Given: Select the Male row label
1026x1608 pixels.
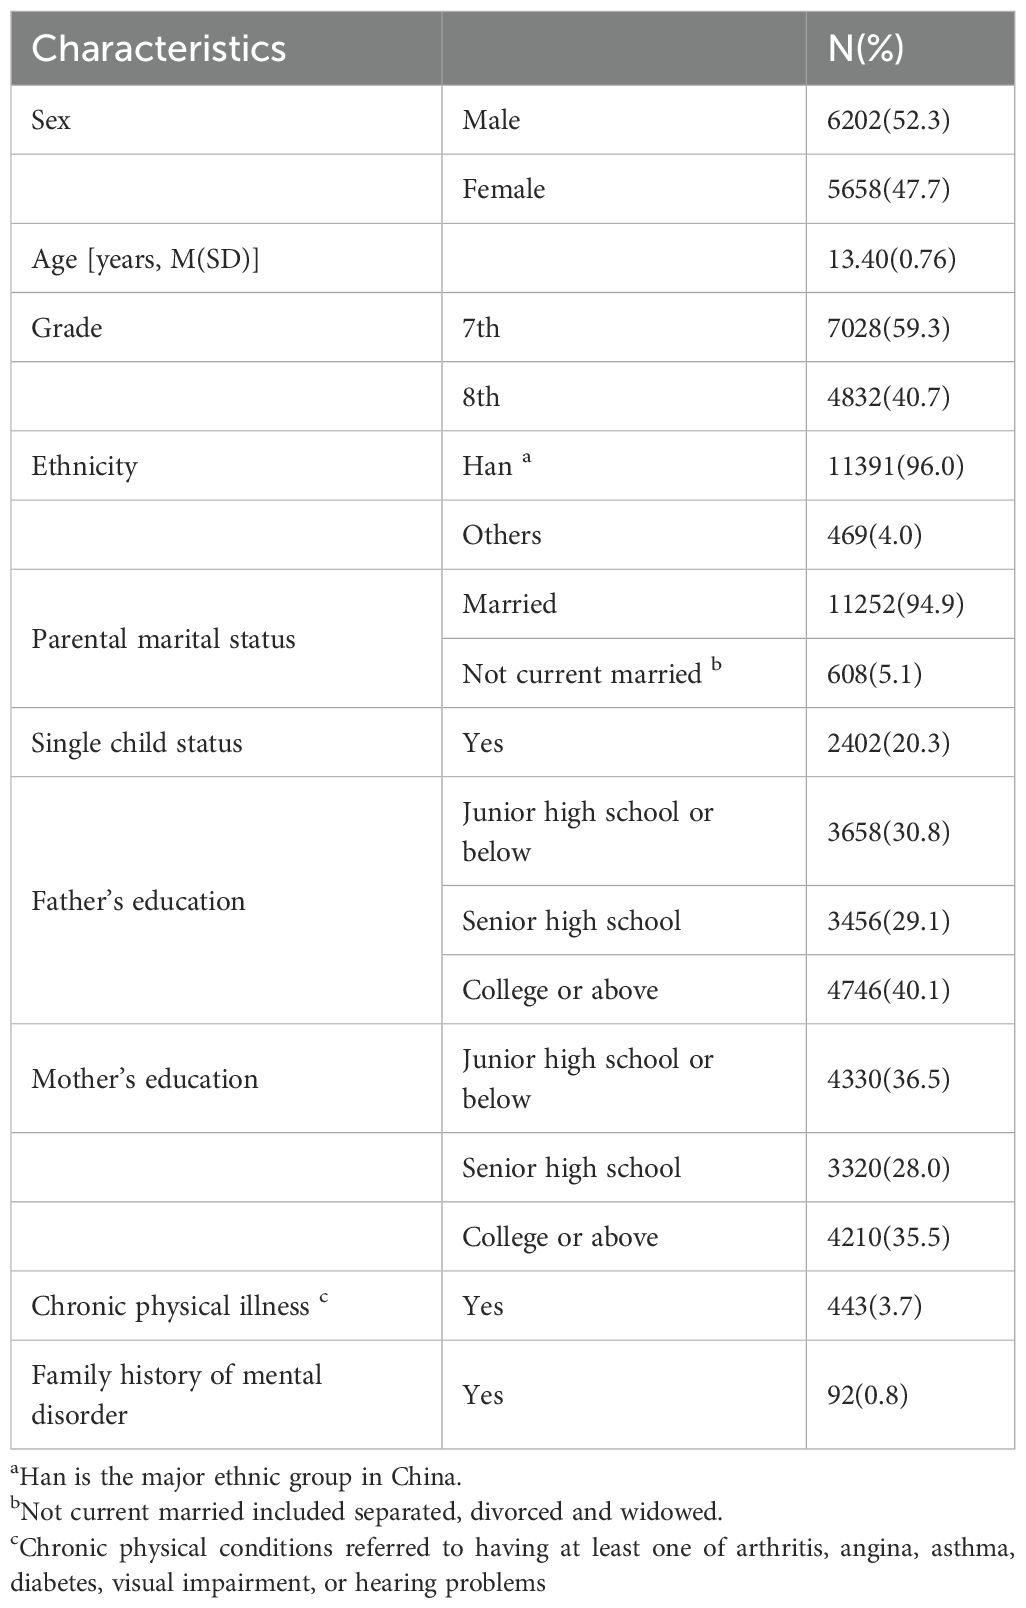Looking at the screenshot, I should point(491,120).
